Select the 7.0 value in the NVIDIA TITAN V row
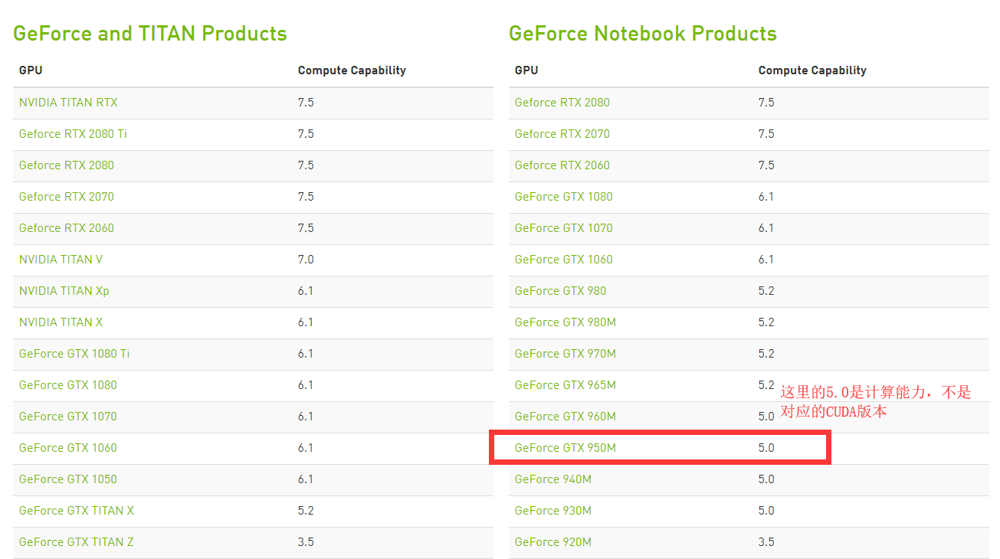 (x=305, y=259)
